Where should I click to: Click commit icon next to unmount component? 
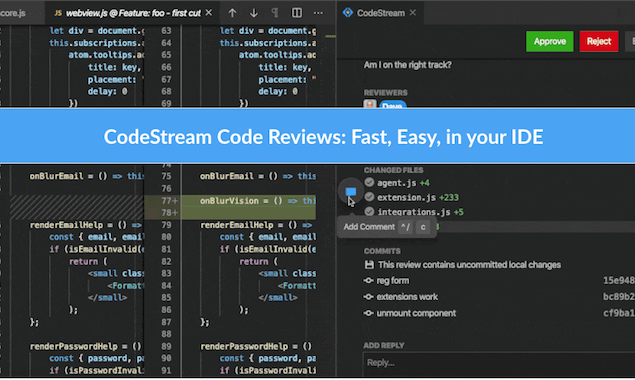pos(369,313)
